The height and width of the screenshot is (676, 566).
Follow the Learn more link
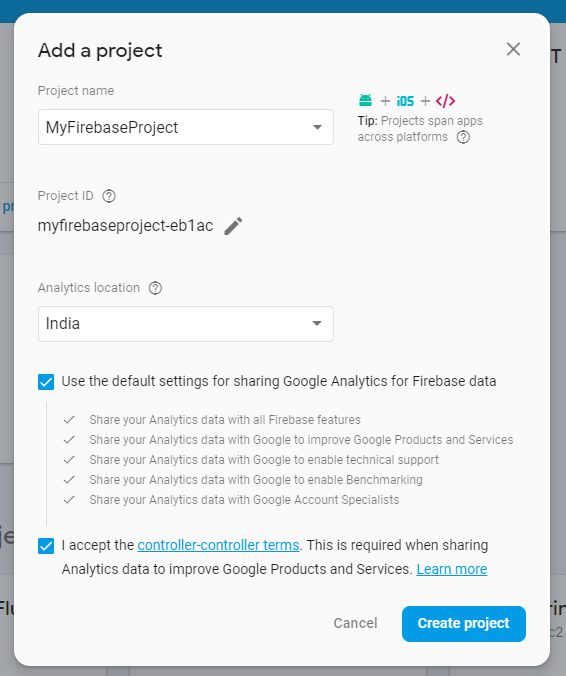point(452,570)
